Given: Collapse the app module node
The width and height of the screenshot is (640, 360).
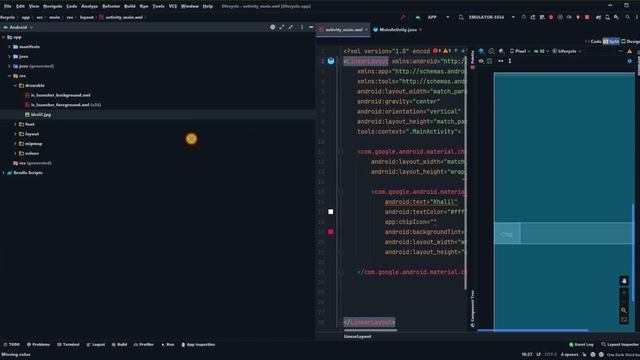Looking at the screenshot, I should [4, 37].
